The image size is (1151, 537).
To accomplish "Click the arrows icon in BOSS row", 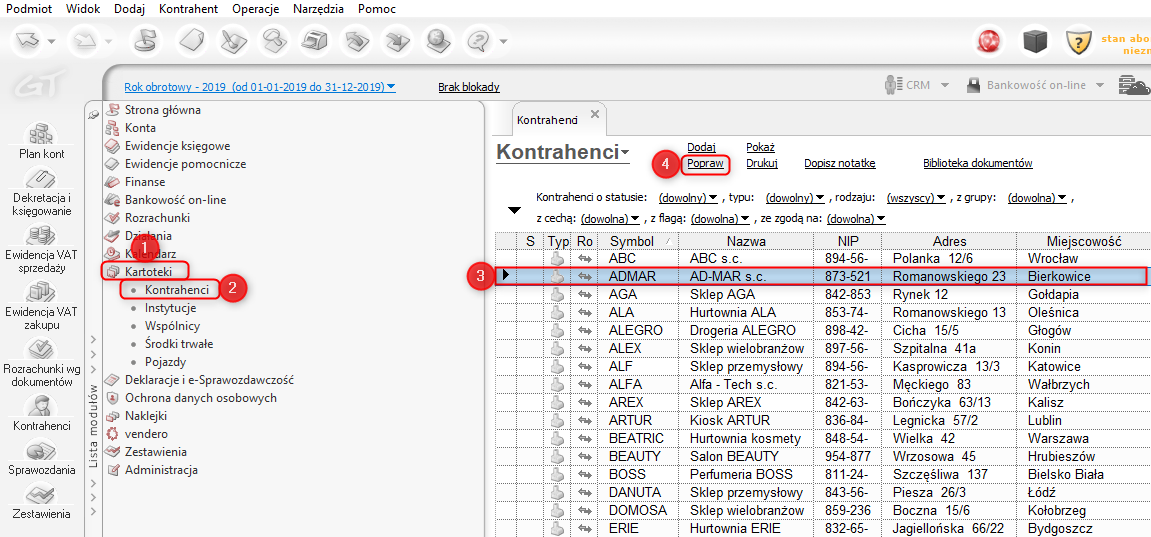I will 584,475.
